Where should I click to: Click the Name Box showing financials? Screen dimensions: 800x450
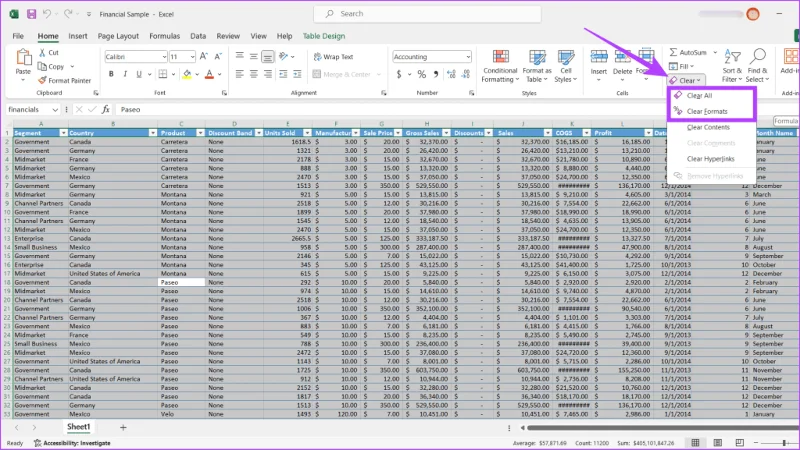click(x=33, y=109)
